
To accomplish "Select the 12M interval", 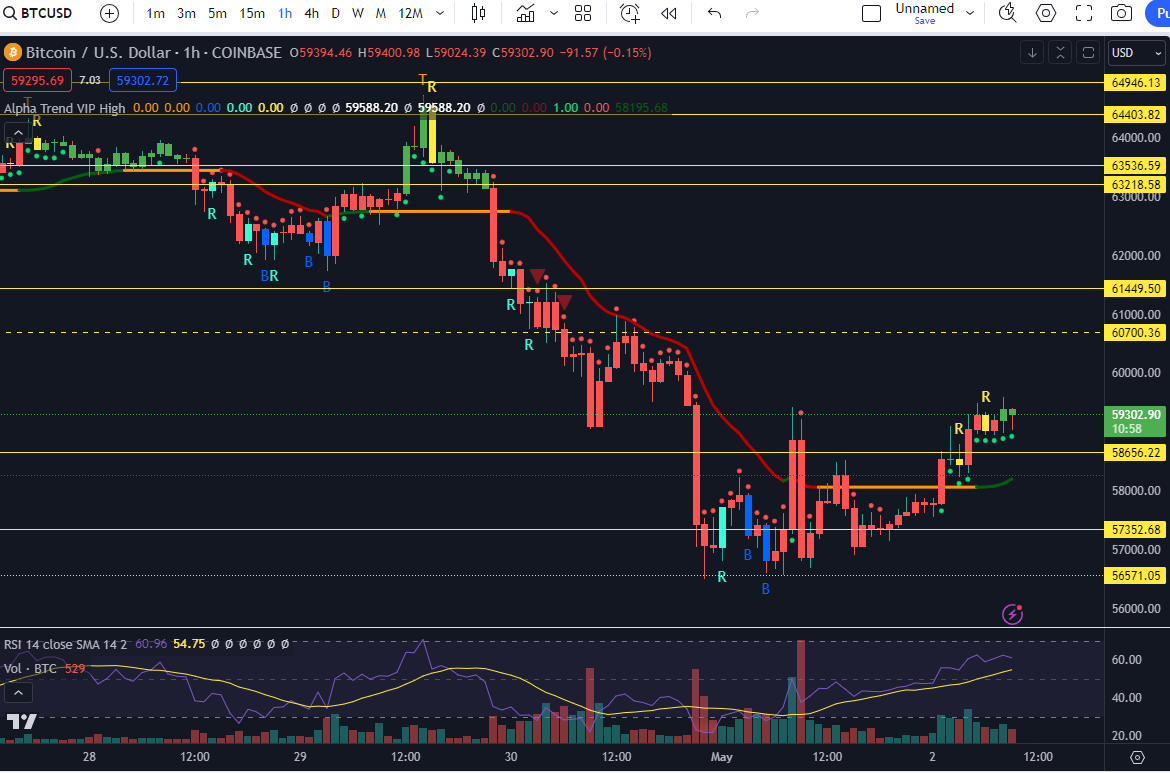I will click(x=410, y=13).
